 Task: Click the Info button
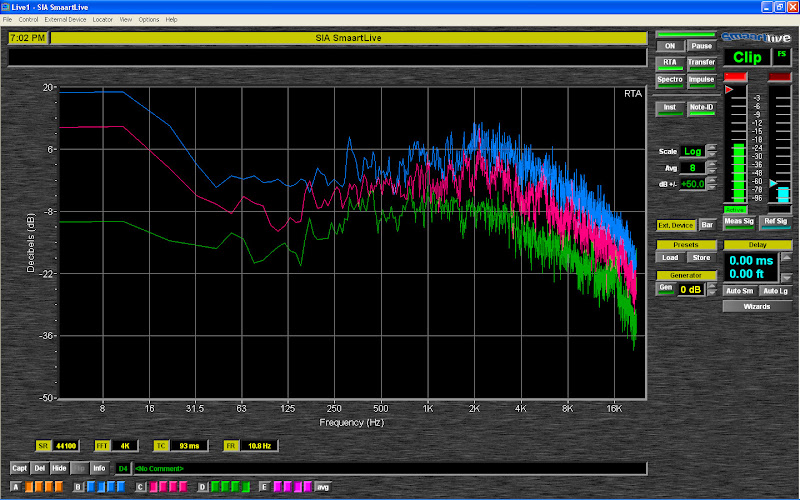click(x=99, y=468)
